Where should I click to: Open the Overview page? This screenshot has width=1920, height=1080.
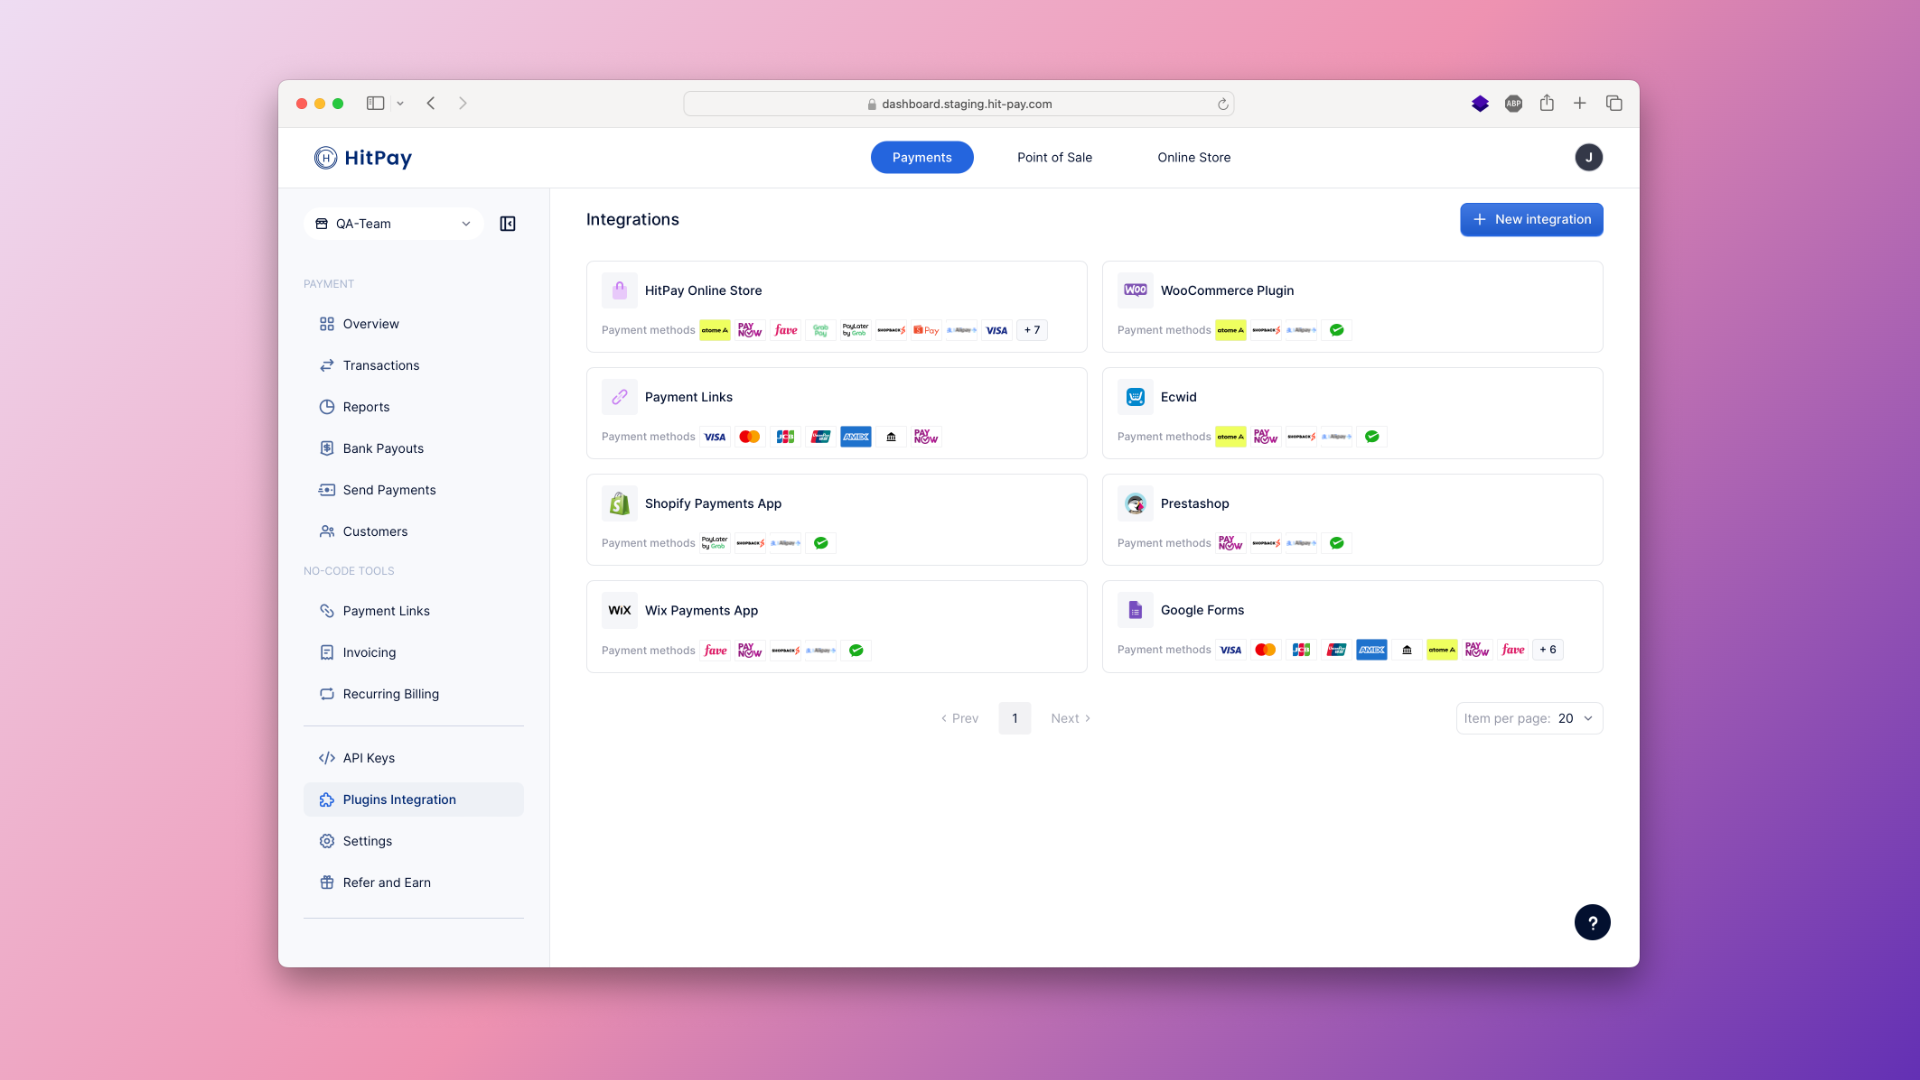(x=413, y=324)
